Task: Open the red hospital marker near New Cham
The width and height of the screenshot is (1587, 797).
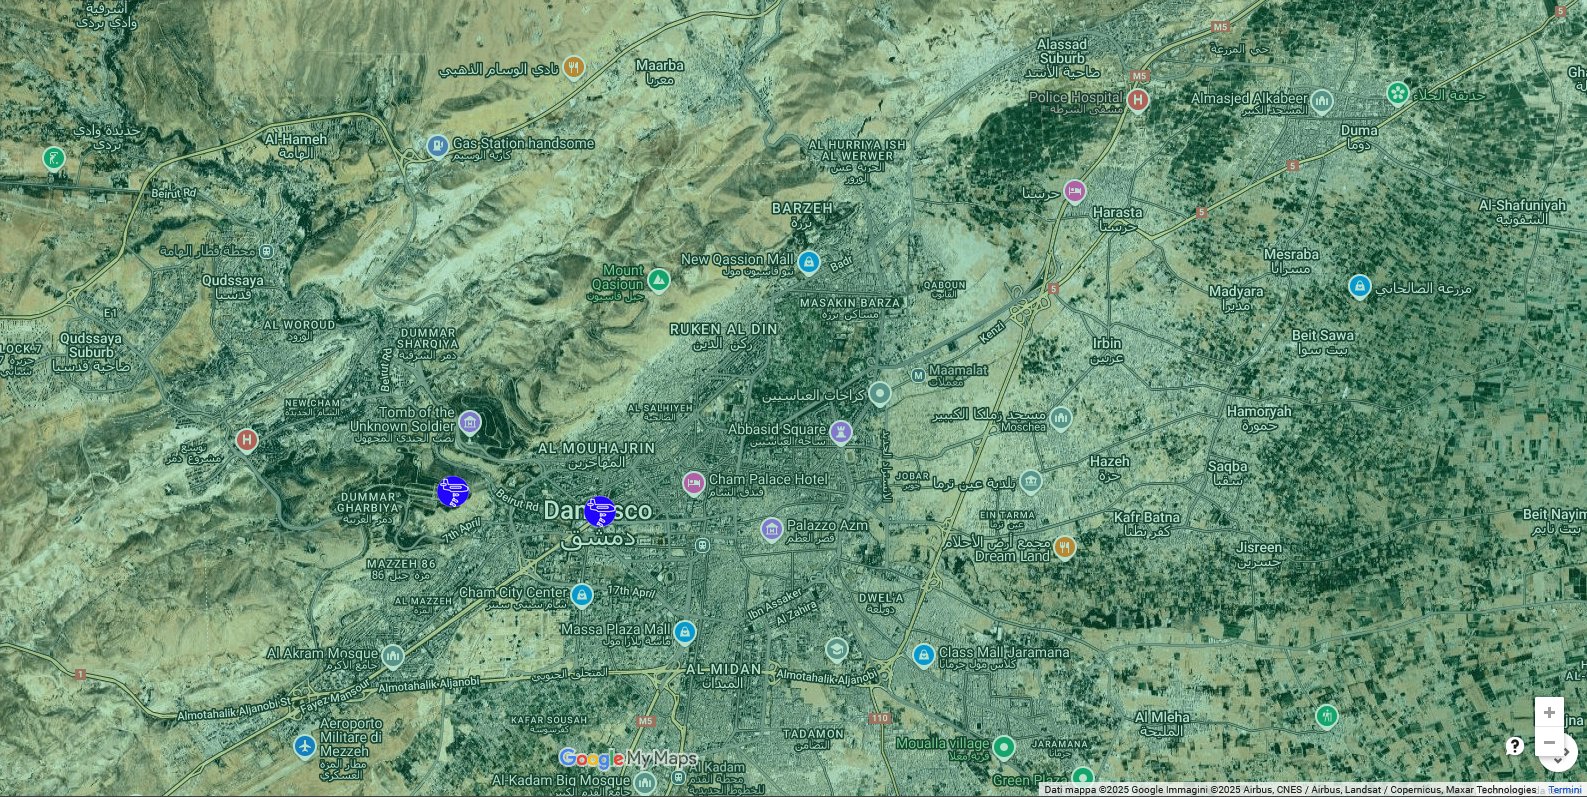Action: pos(246,439)
